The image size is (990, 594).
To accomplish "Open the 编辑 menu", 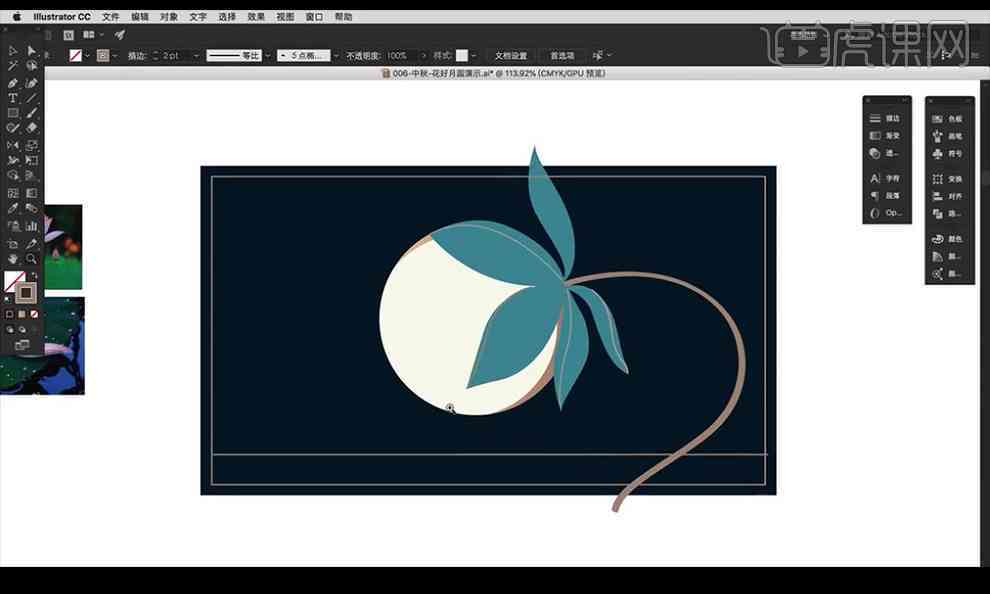I will click(x=140, y=17).
